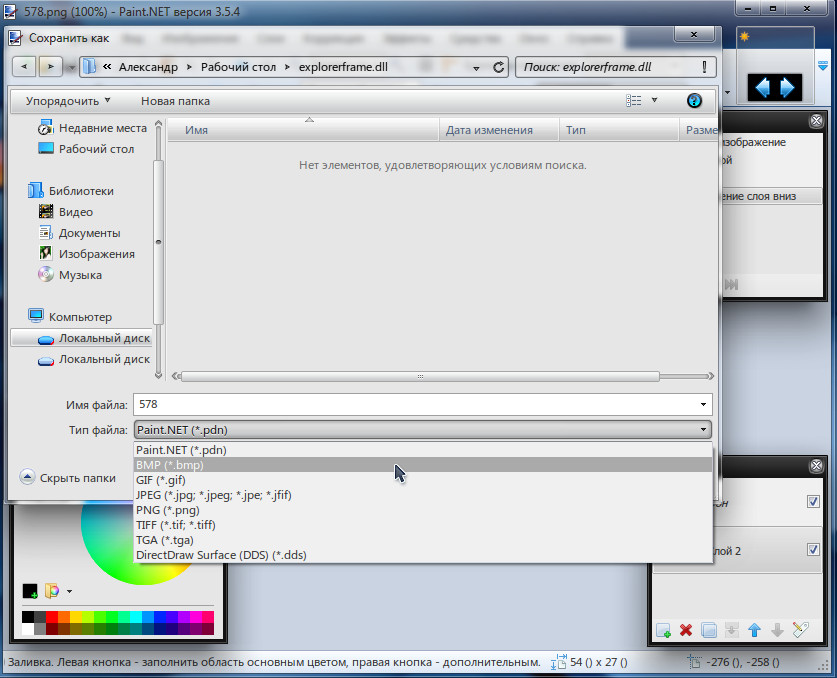Choose GIF (*.gif) file type
This screenshot has width=837, height=678.
point(423,480)
